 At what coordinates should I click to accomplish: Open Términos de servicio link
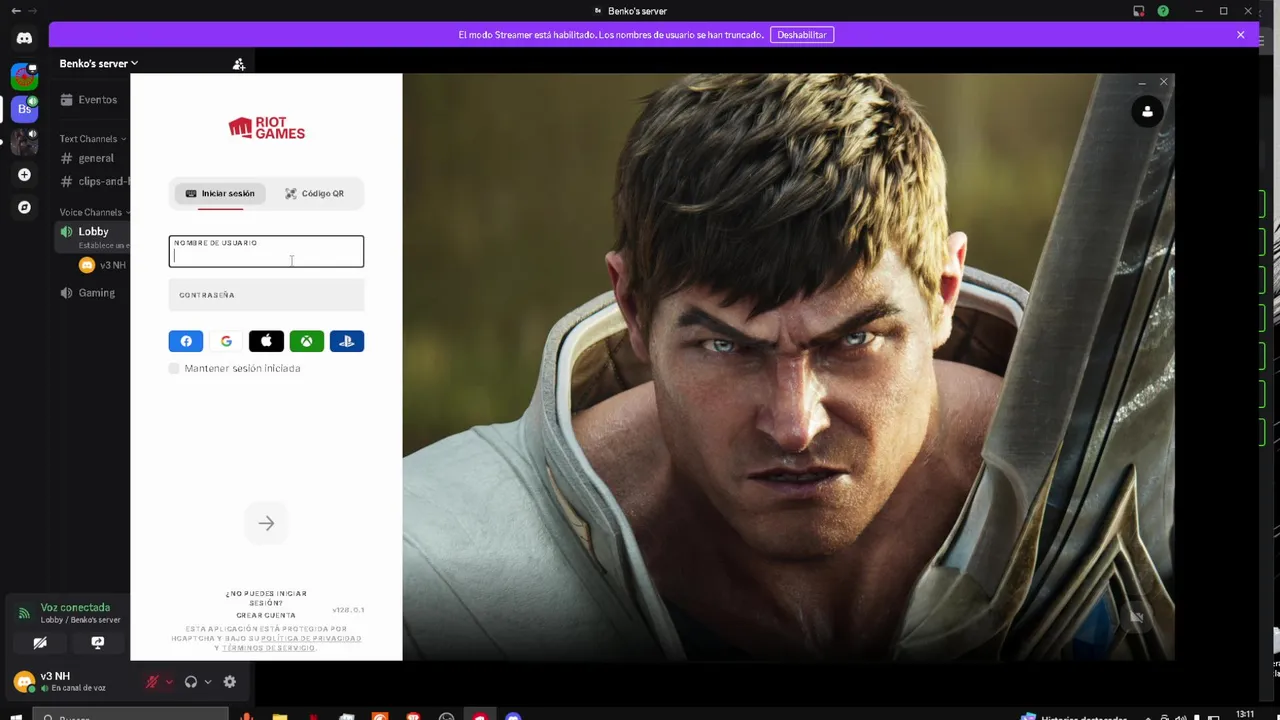pos(268,648)
